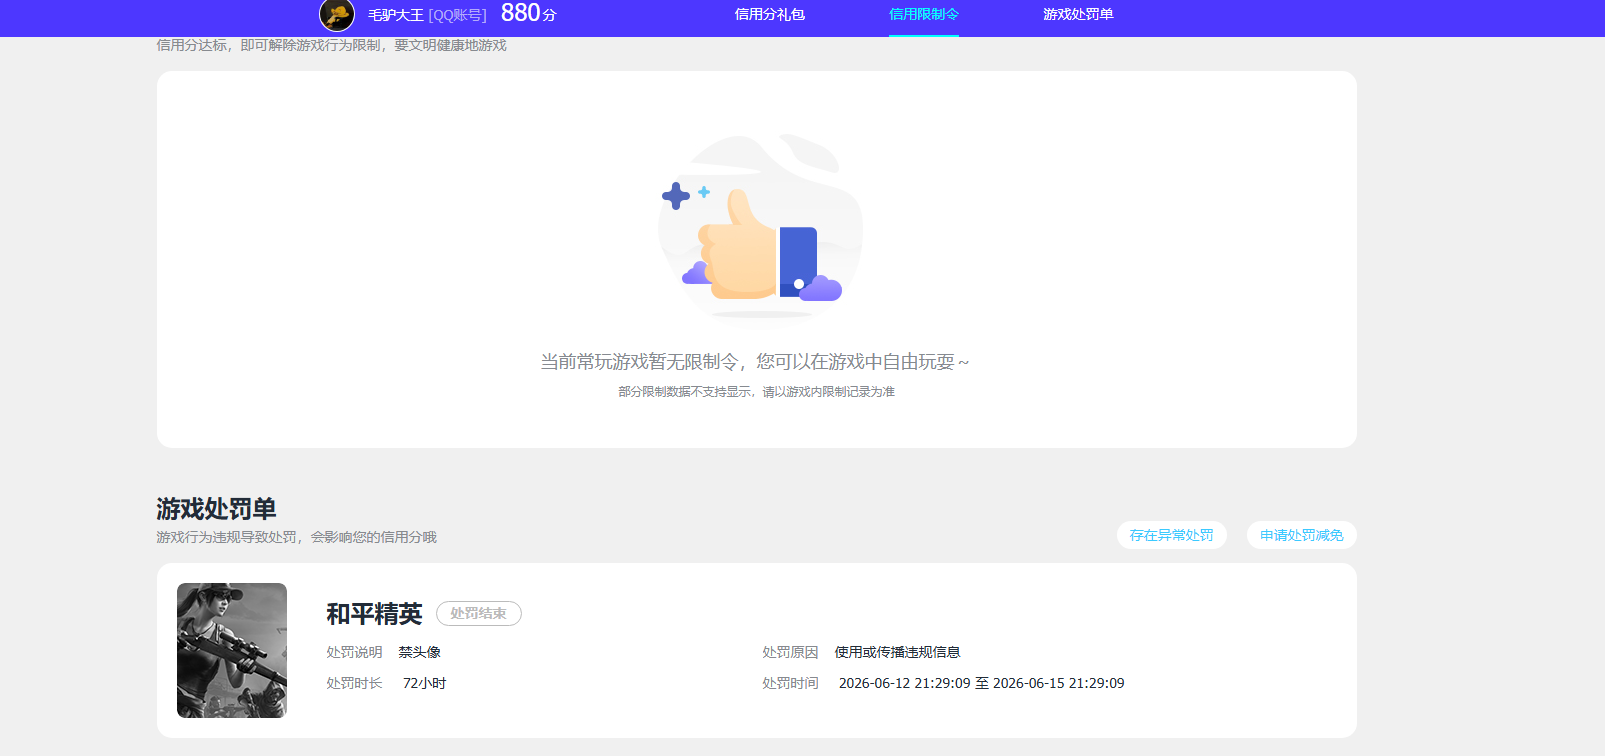Viewport: 1605px width, 756px height.
Task: Select the 信用限制令 tab
Action: click(924, 14)
